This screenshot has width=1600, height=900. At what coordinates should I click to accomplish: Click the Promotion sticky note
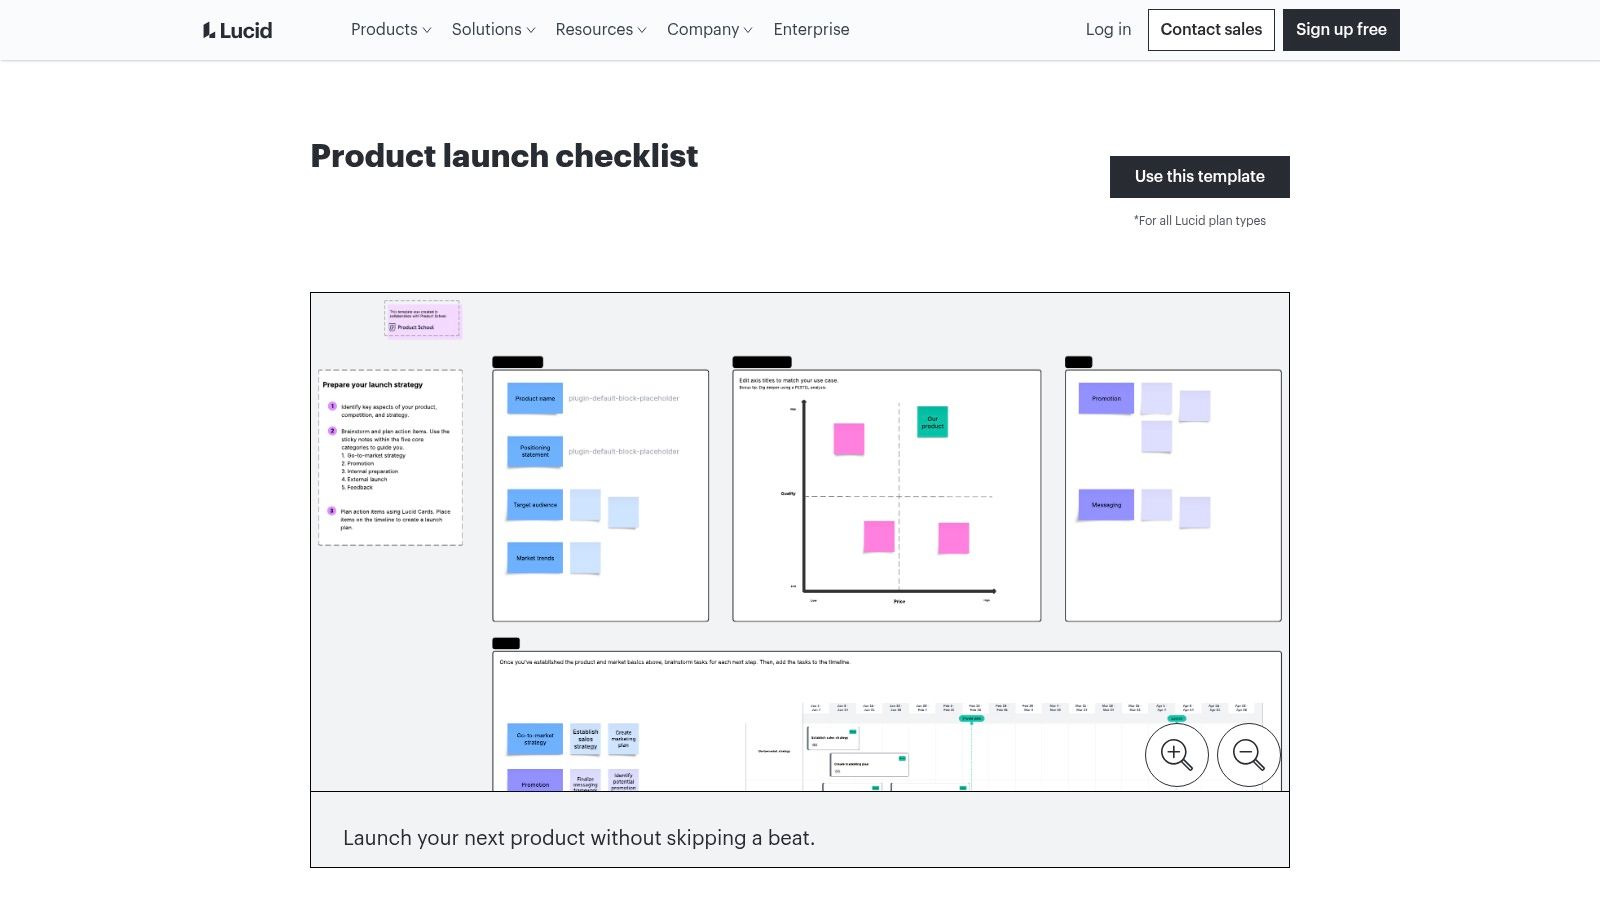tap(1105, 398)
